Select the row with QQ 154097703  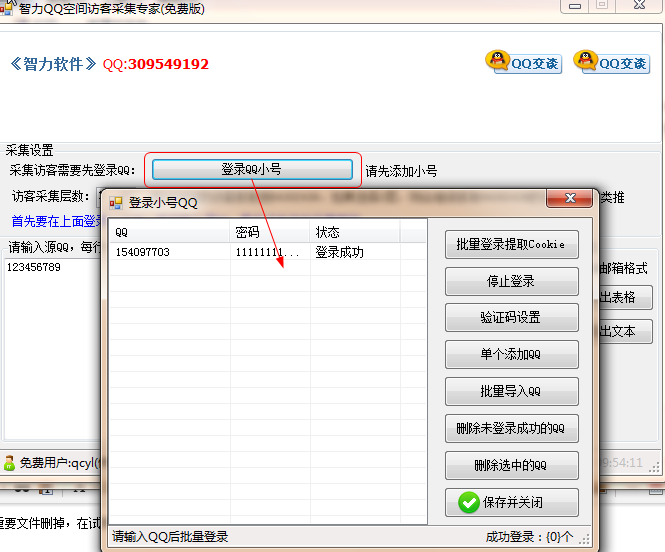click(x=268, y=252)
